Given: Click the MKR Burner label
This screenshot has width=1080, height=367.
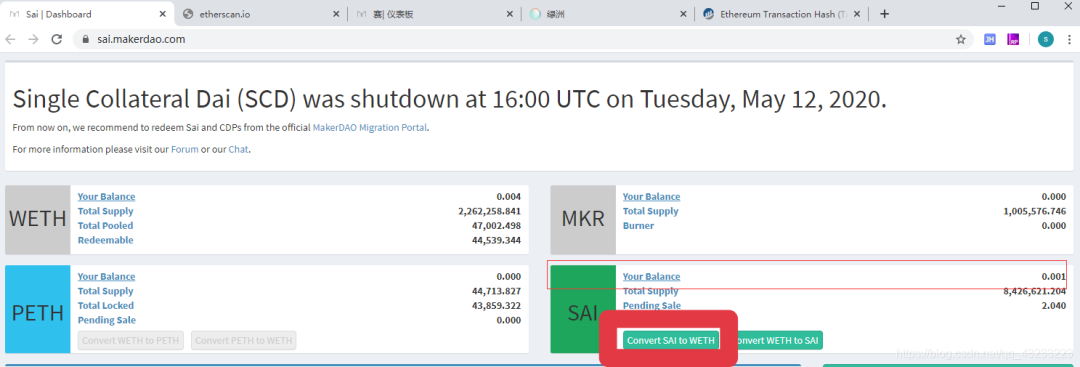Looking at the screenshot, I should [x=638, y=226].
